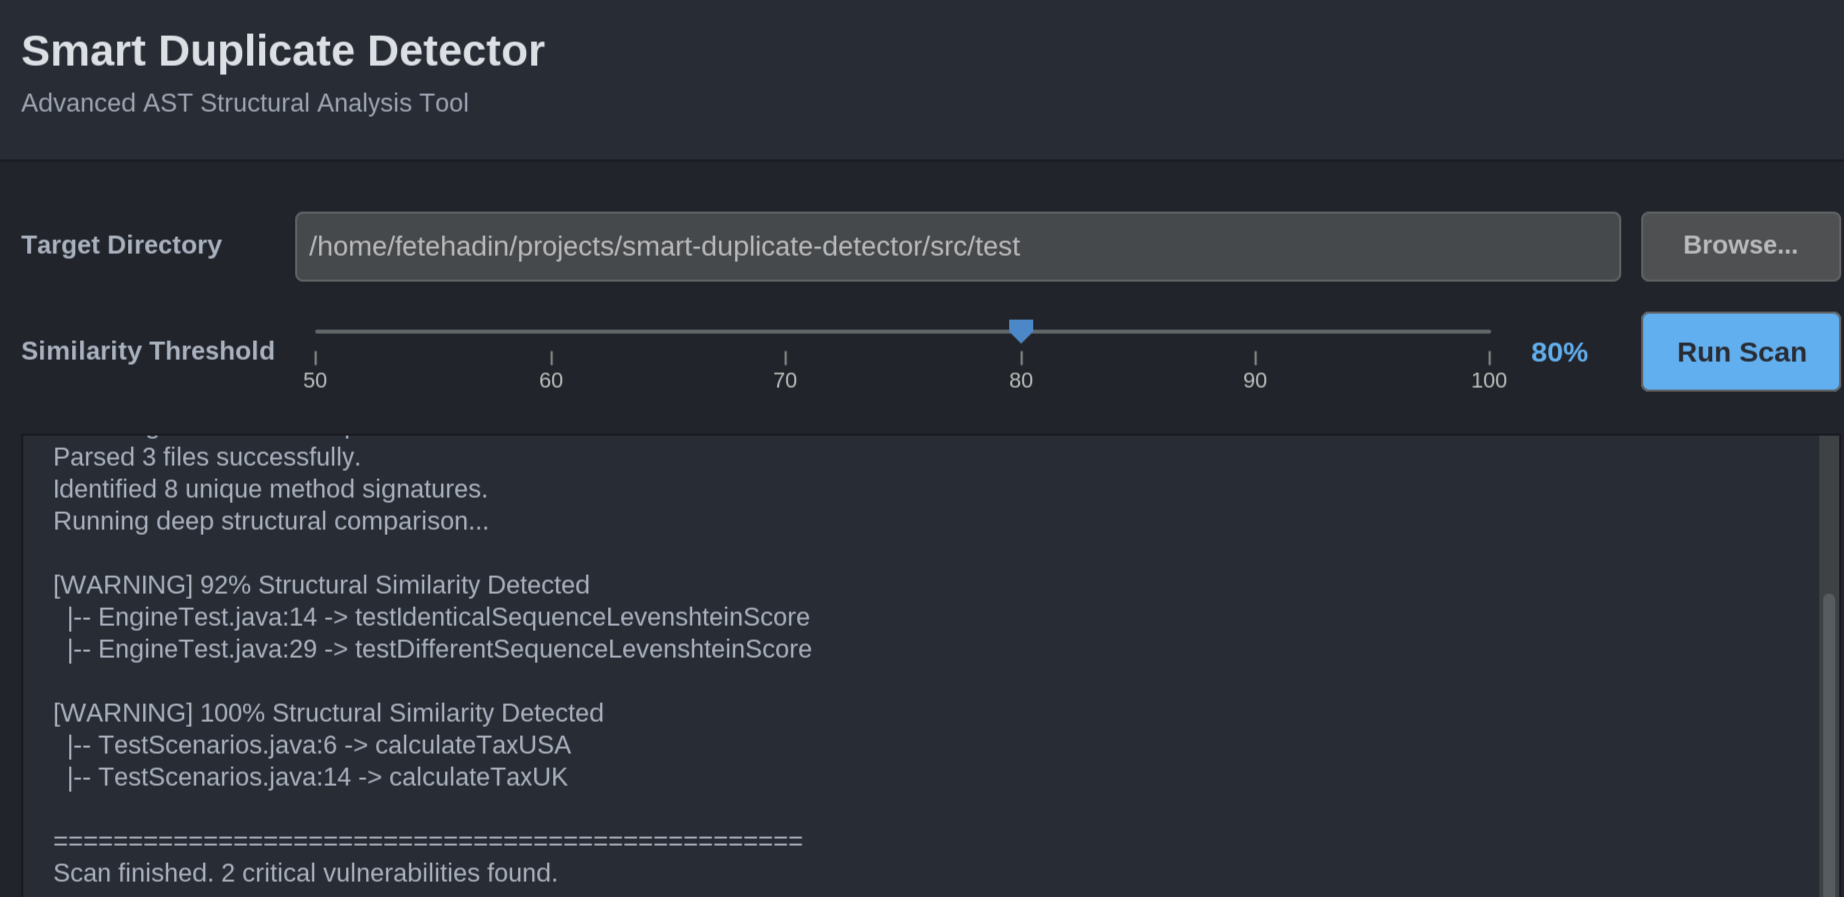This screenshot has width=1844, height=897.
Task: Click 'Scan finished. 2 critical vulnerabilities found.' line
Action: 305,873
